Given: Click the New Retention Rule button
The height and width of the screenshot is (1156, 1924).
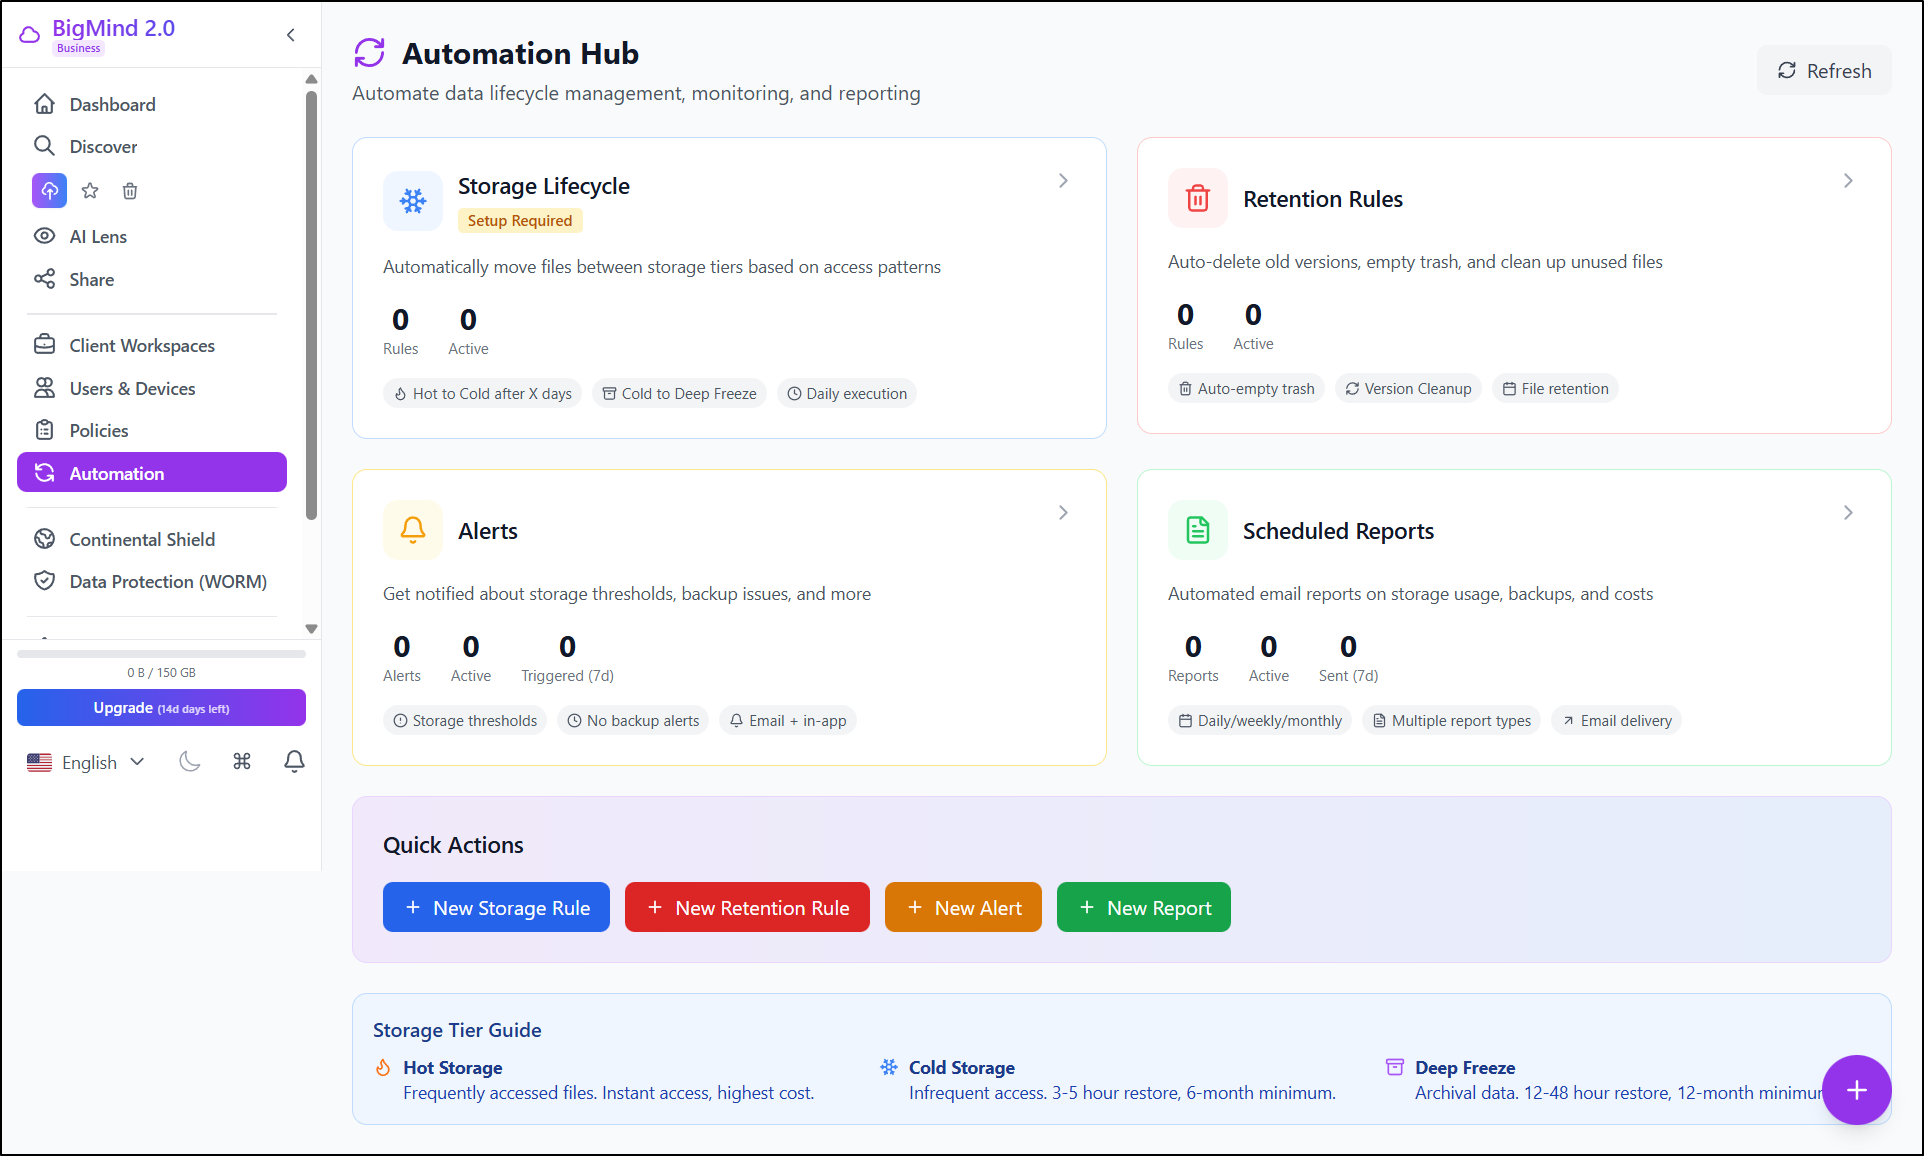Looking at the screenshot, I should [747, 907].
